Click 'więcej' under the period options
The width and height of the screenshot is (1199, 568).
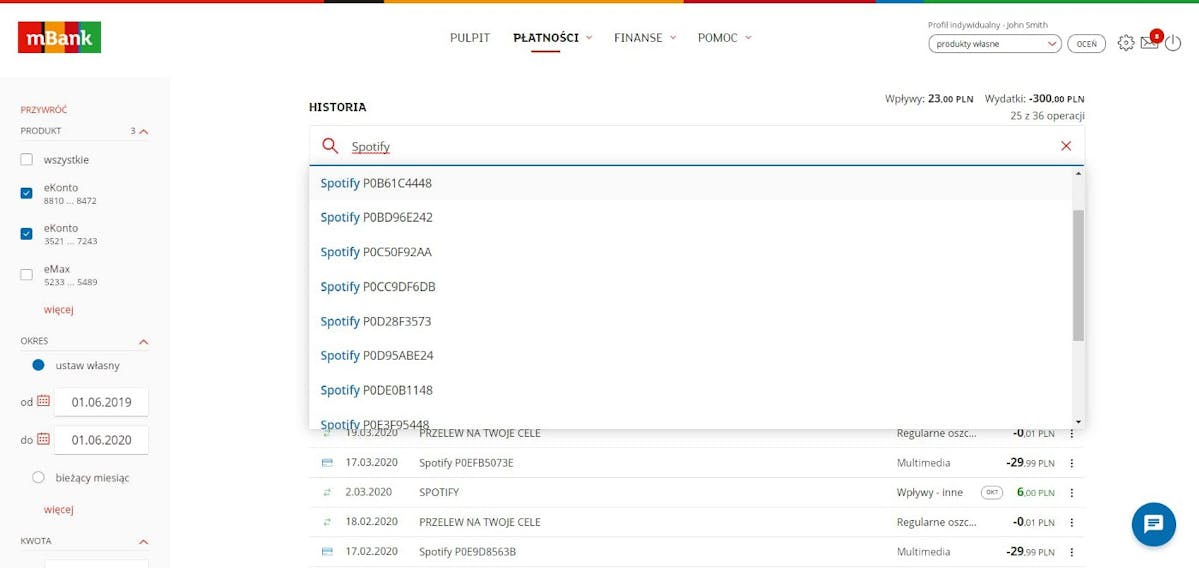[x=58, y=509]
